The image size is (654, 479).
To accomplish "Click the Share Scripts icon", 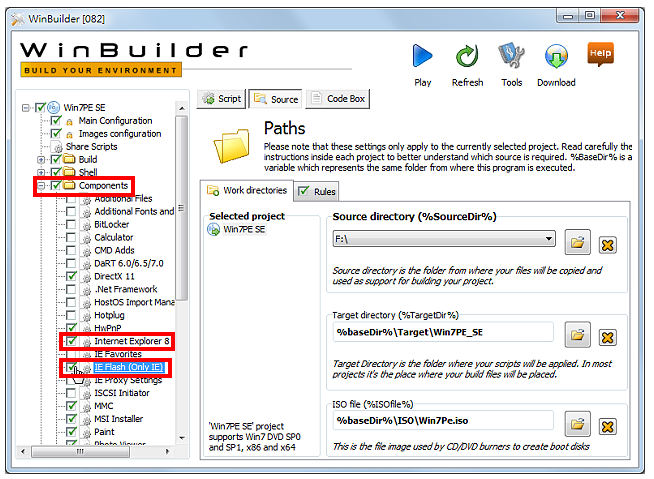I will click(x=56, y=147).
